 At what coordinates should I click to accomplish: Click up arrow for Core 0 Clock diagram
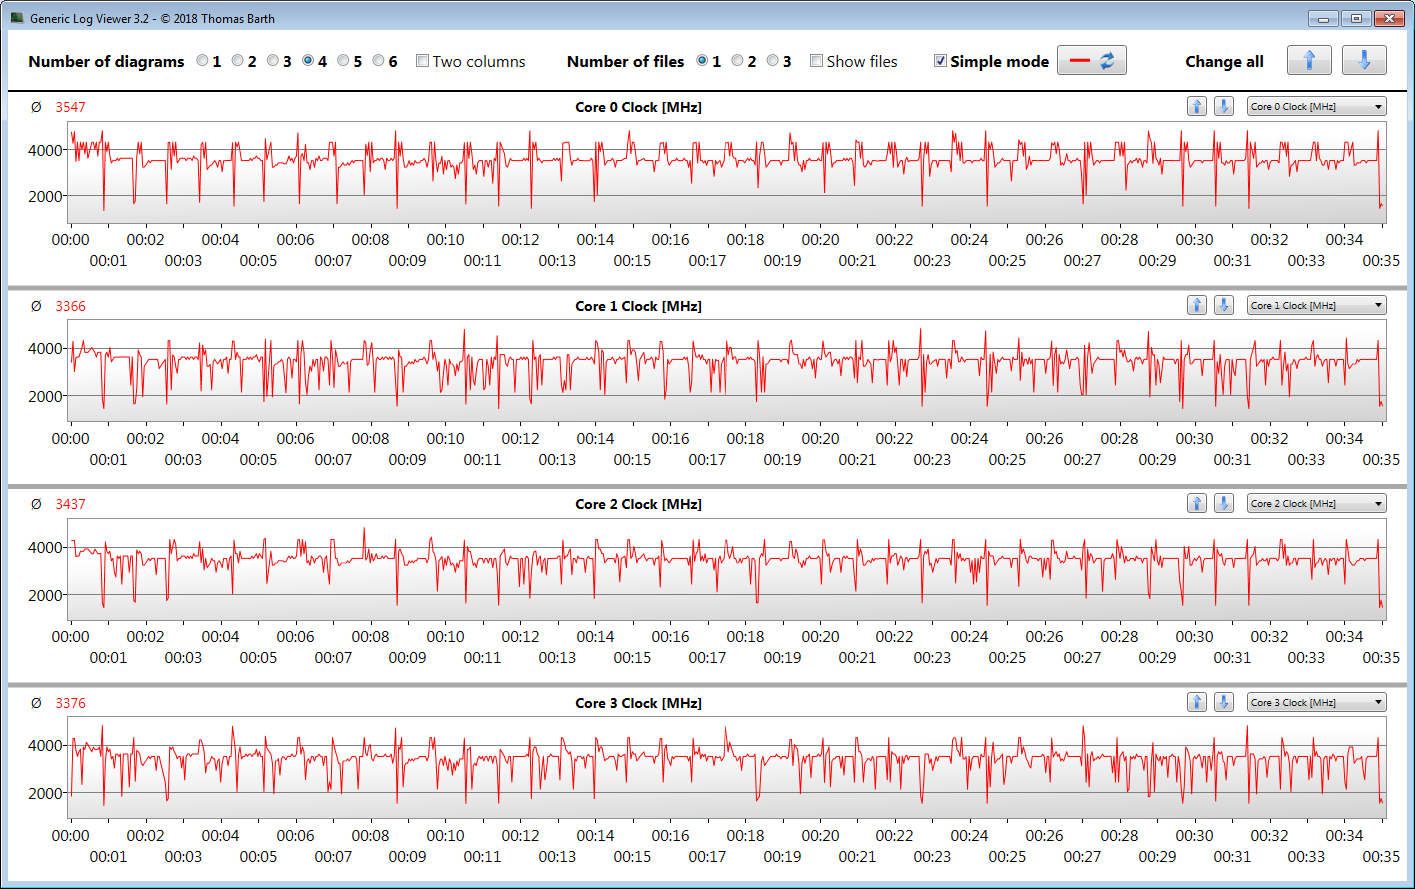(1196, 106)
